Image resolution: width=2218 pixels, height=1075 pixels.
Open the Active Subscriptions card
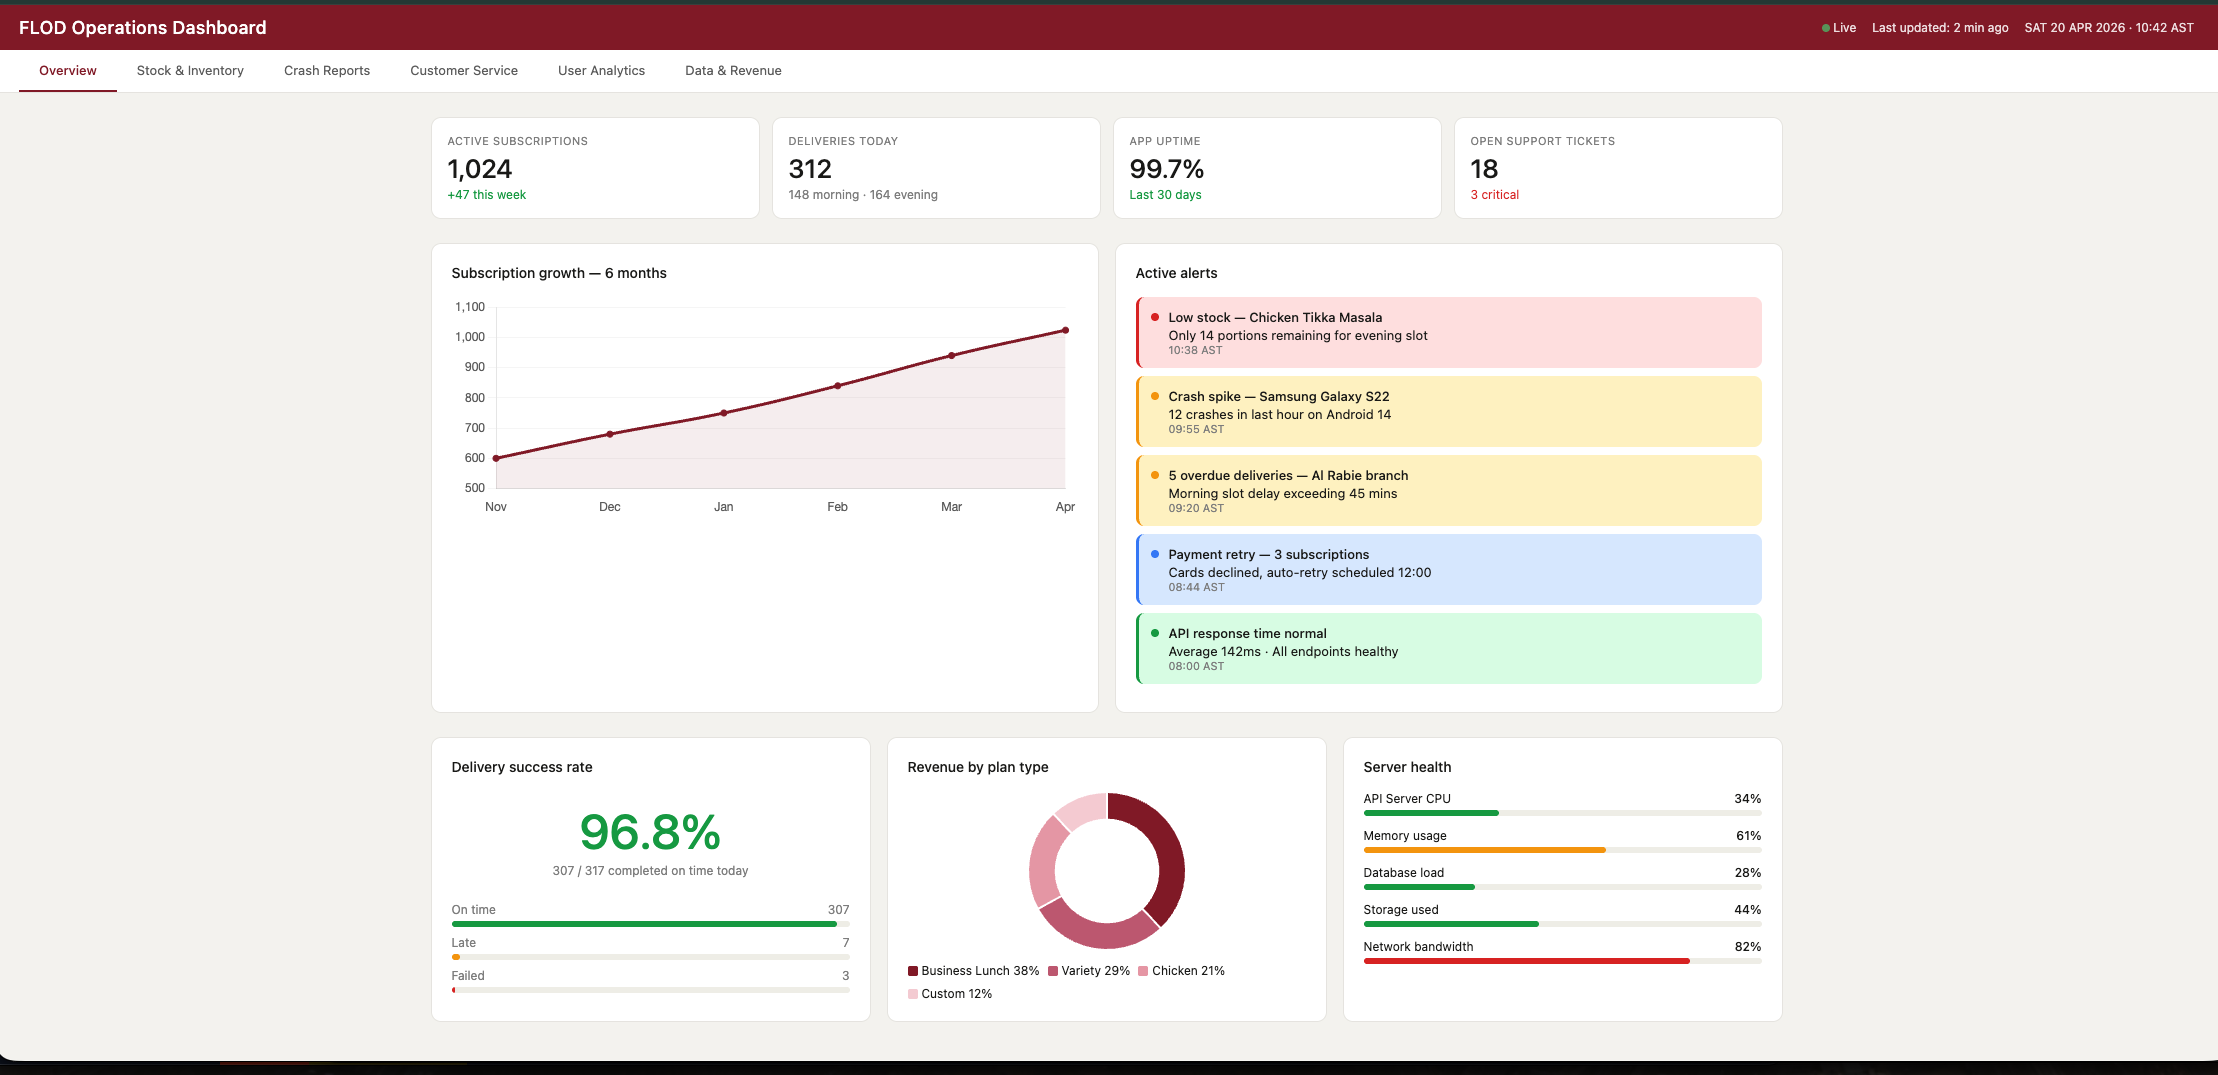(x=595, y=168)
